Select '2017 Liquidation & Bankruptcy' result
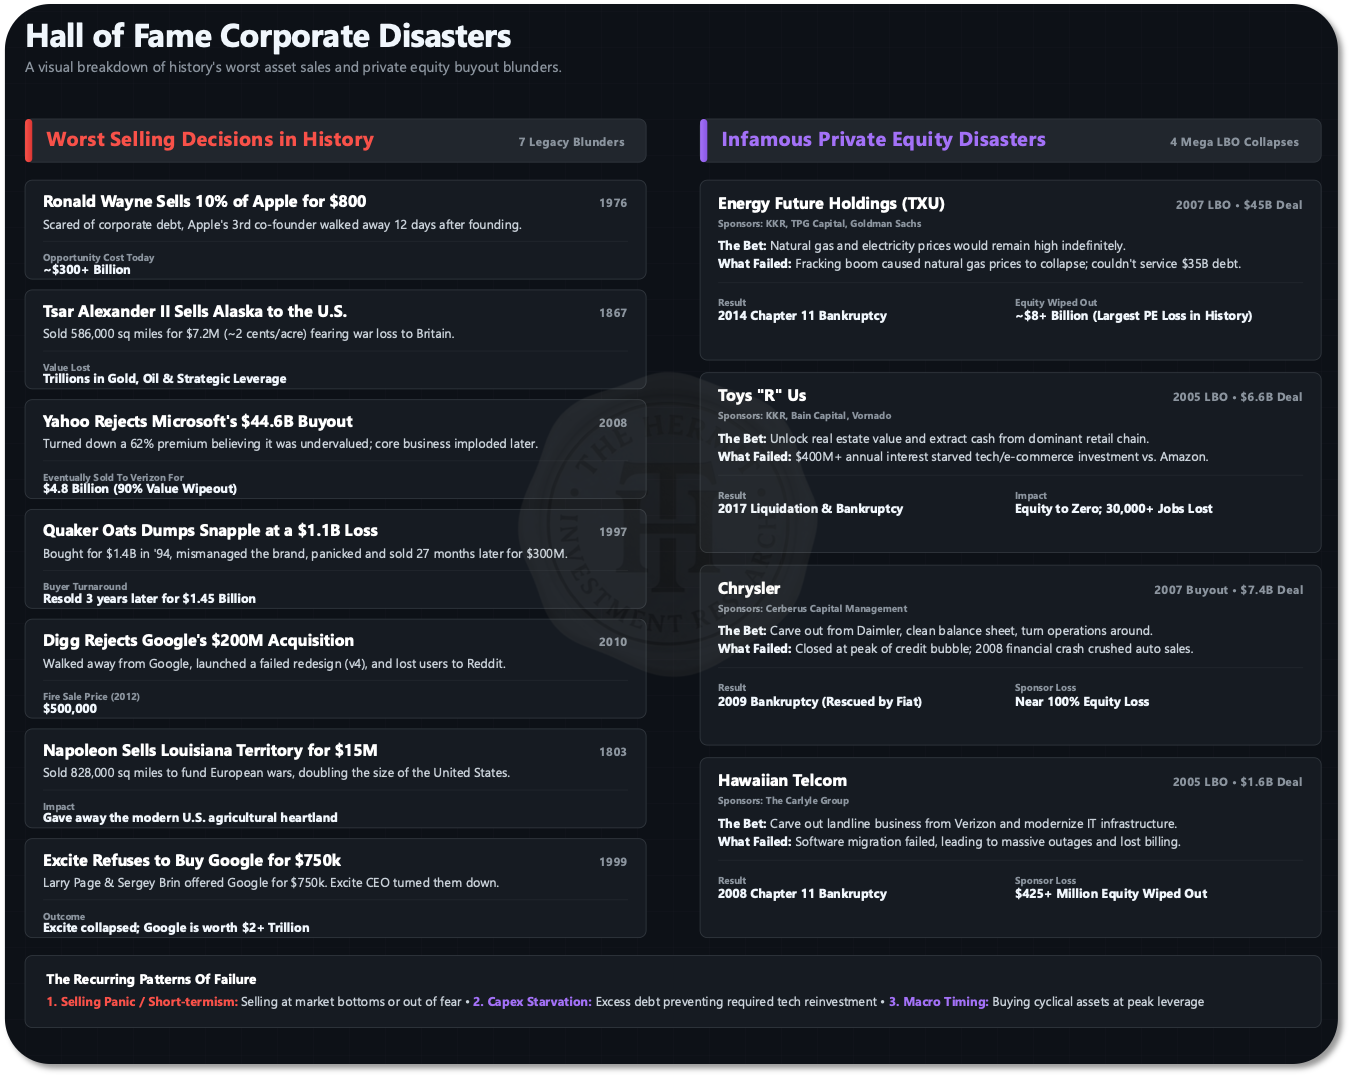This screenshot has width=1352, height=1077. [x=810, y=509]
